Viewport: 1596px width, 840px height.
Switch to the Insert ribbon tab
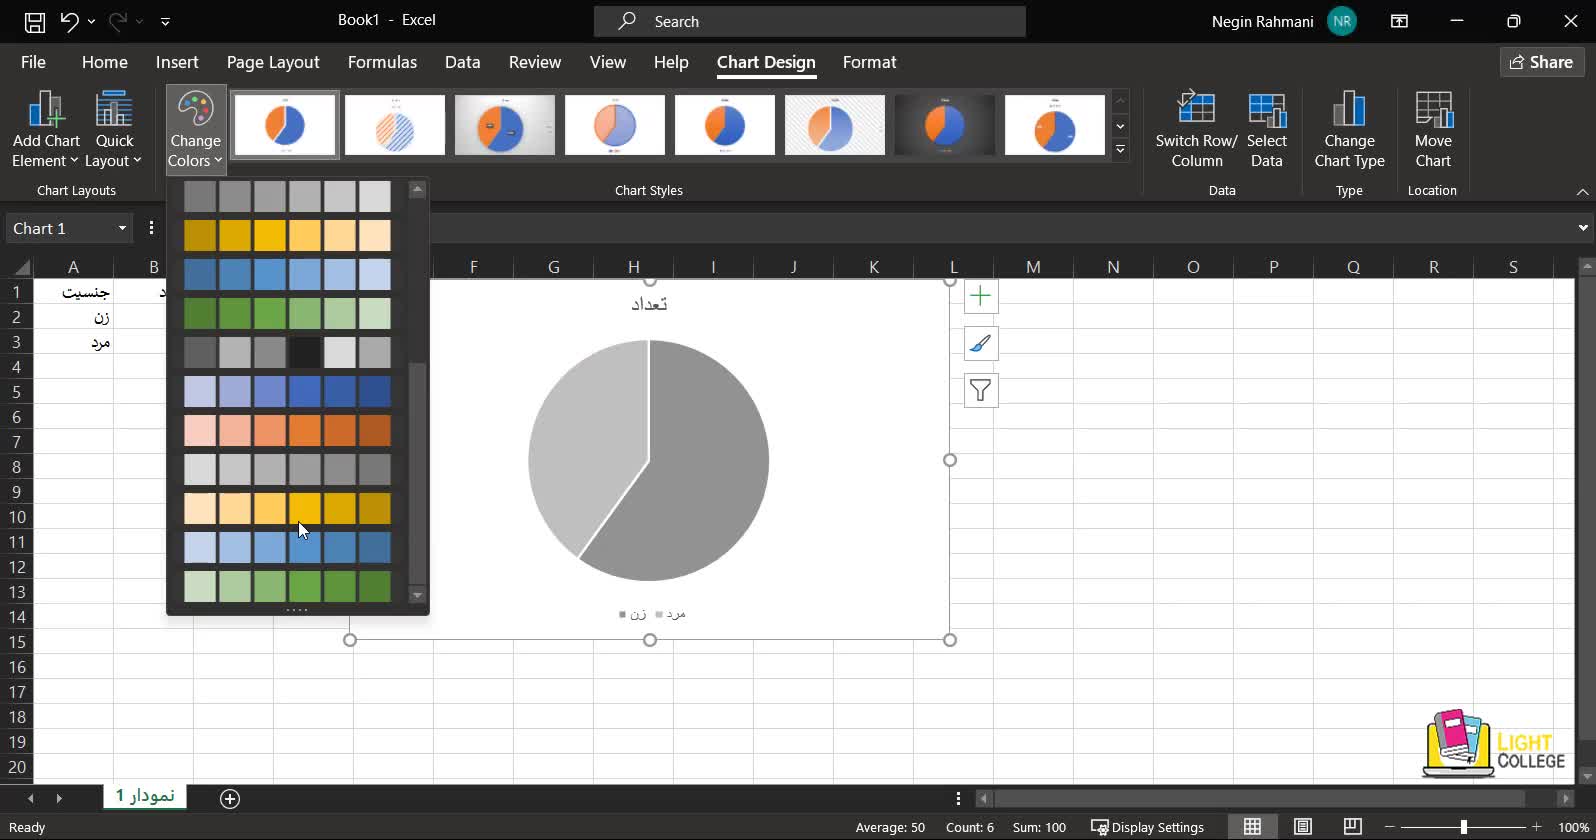[x=177, y=62]
